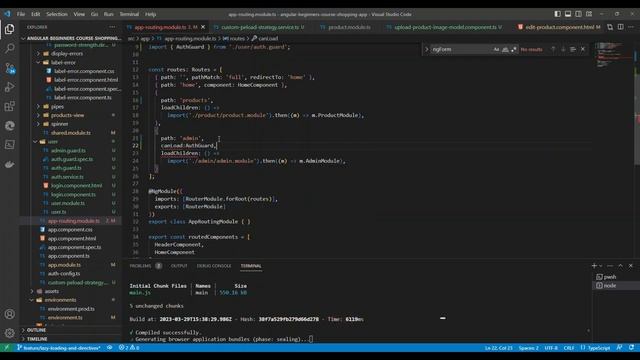Close the terminal panel
This screenshot has height=360, width=640.
click(631, 266)
